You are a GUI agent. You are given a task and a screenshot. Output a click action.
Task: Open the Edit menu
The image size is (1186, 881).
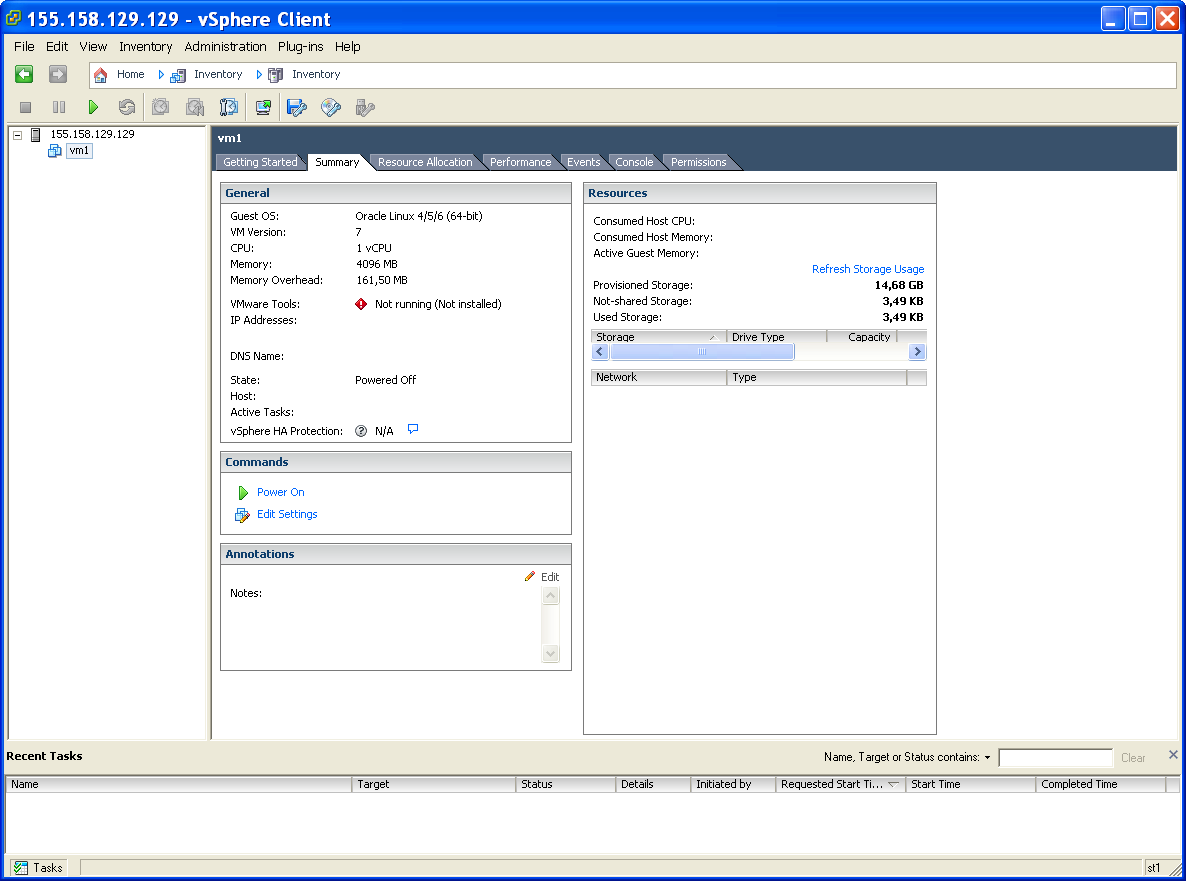(57, 47)
